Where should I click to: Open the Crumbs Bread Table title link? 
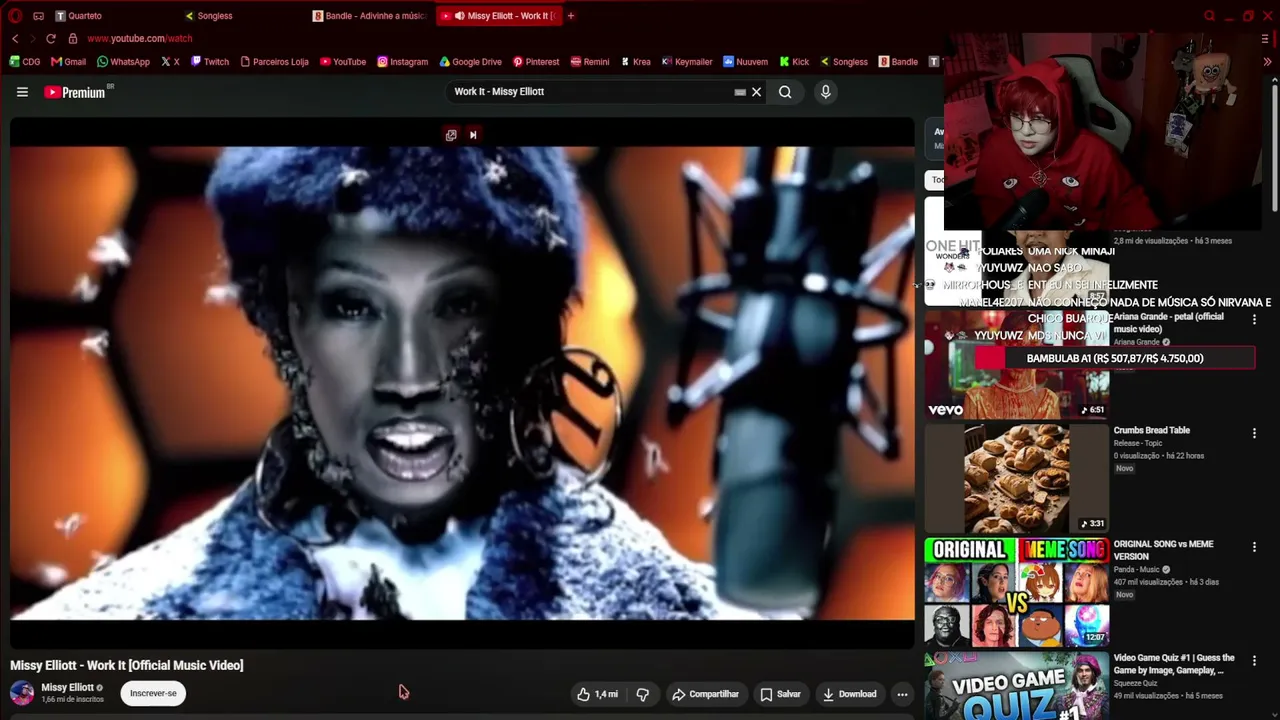coord(1151,430)
